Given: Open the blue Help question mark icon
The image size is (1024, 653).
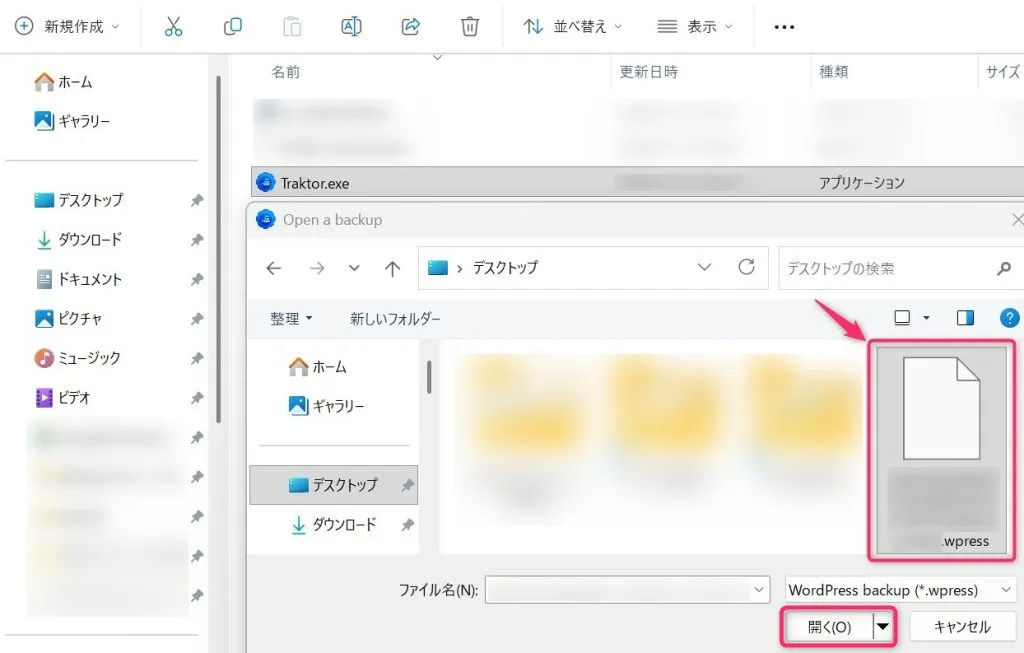Looking at the screenshot, I should [x=1009, y=318].
